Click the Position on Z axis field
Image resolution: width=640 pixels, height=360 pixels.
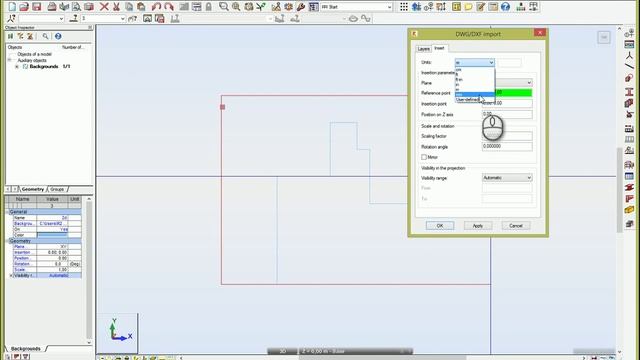click(507, 114)
